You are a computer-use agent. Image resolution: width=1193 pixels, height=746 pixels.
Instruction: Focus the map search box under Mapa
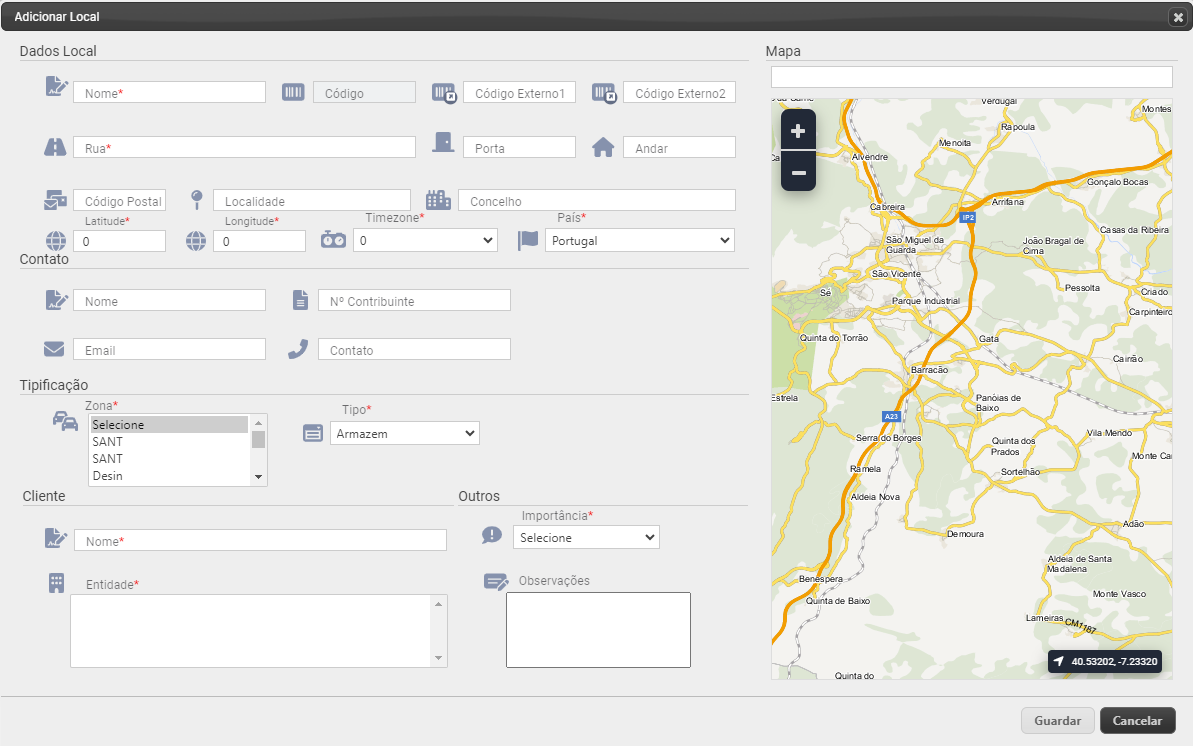972,77
